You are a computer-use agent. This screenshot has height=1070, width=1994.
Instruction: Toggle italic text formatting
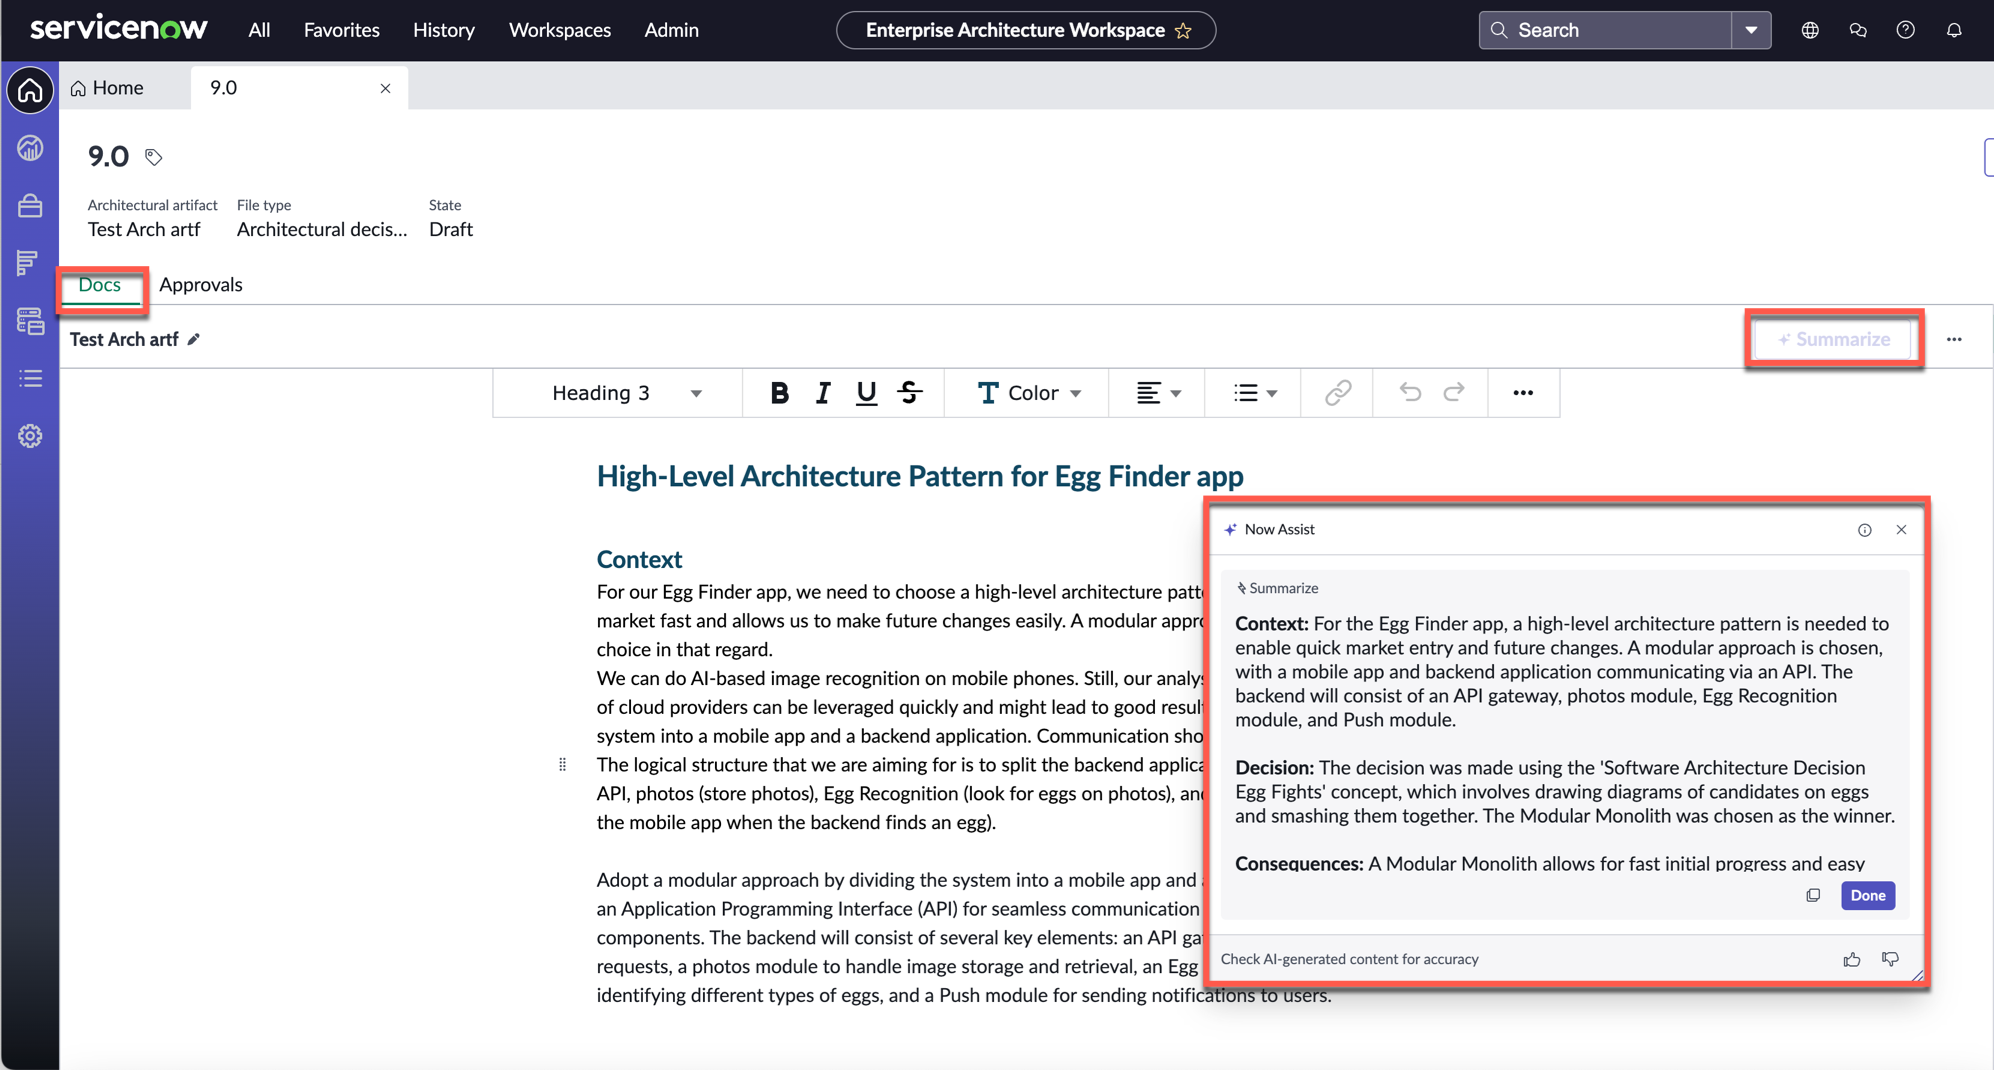(x=823, y=393)
